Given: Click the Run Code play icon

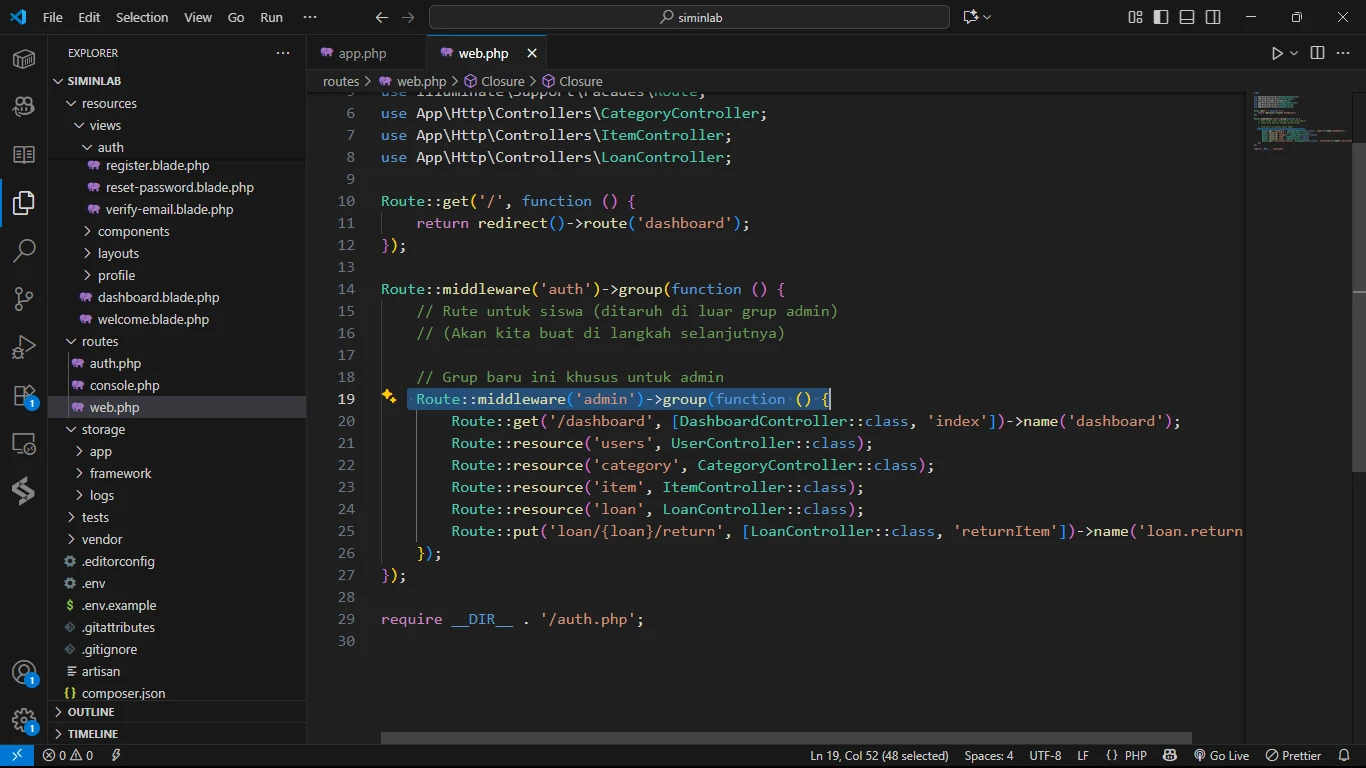Looking at the screenshot, I should pyautogui.click(x=1277, y=53).
